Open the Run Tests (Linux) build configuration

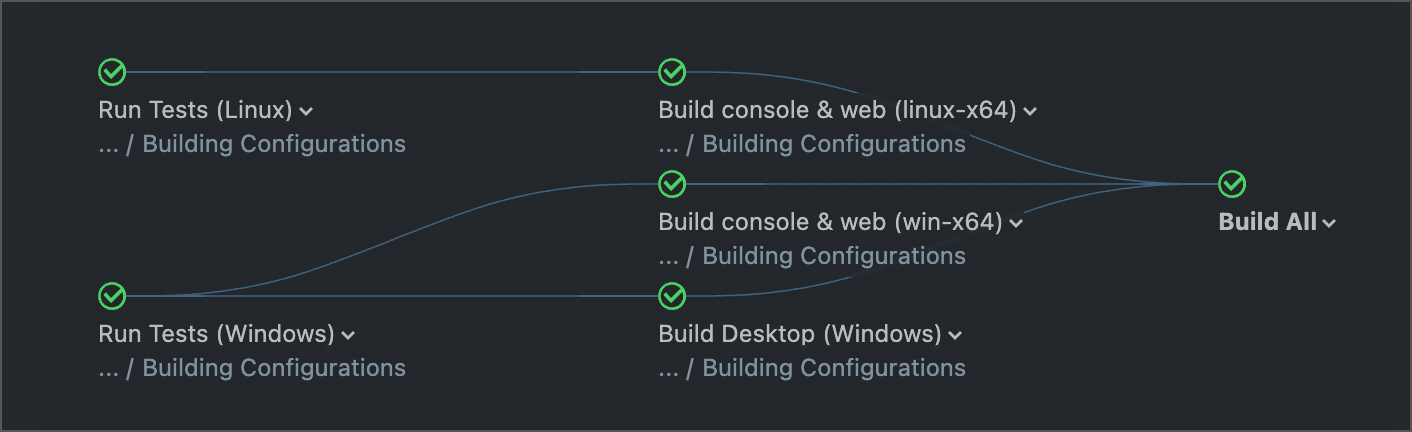click(195, 110)
